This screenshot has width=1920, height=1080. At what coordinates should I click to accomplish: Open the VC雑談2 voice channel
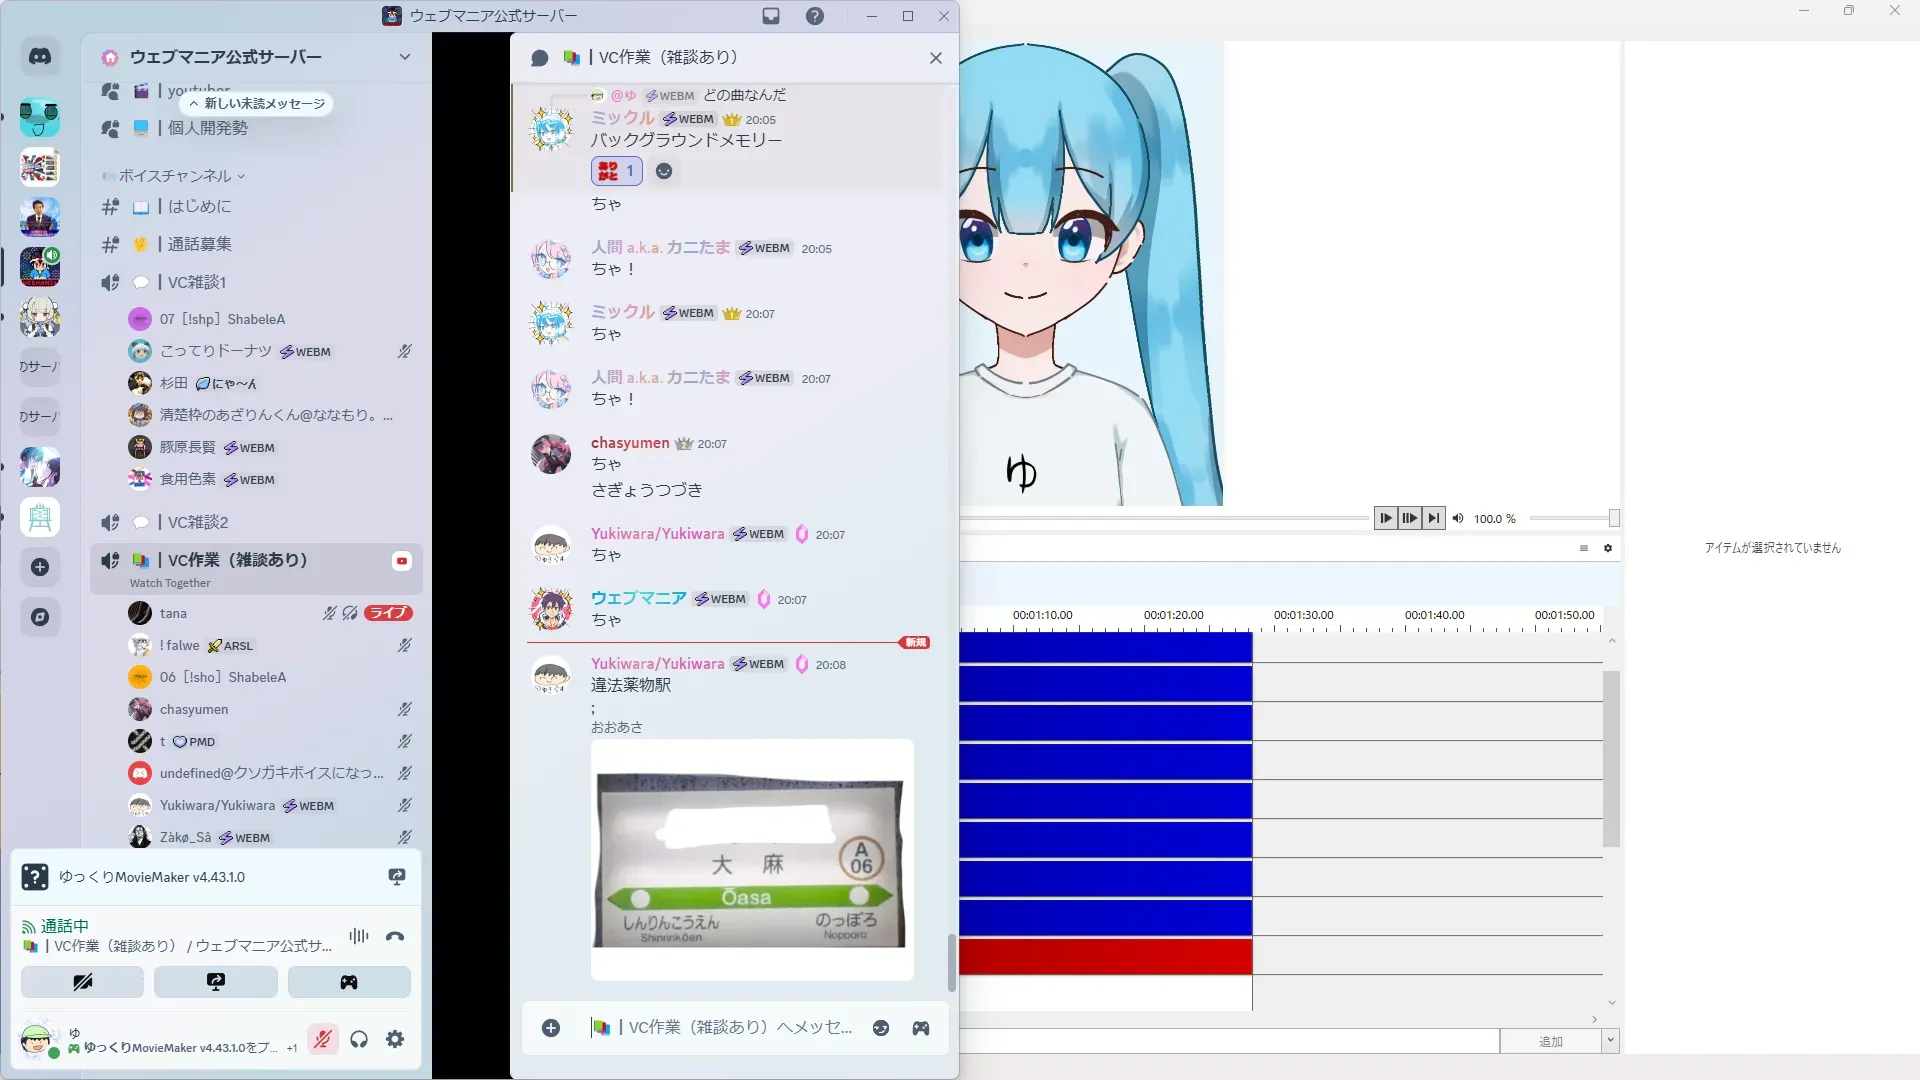pos(198,522)
